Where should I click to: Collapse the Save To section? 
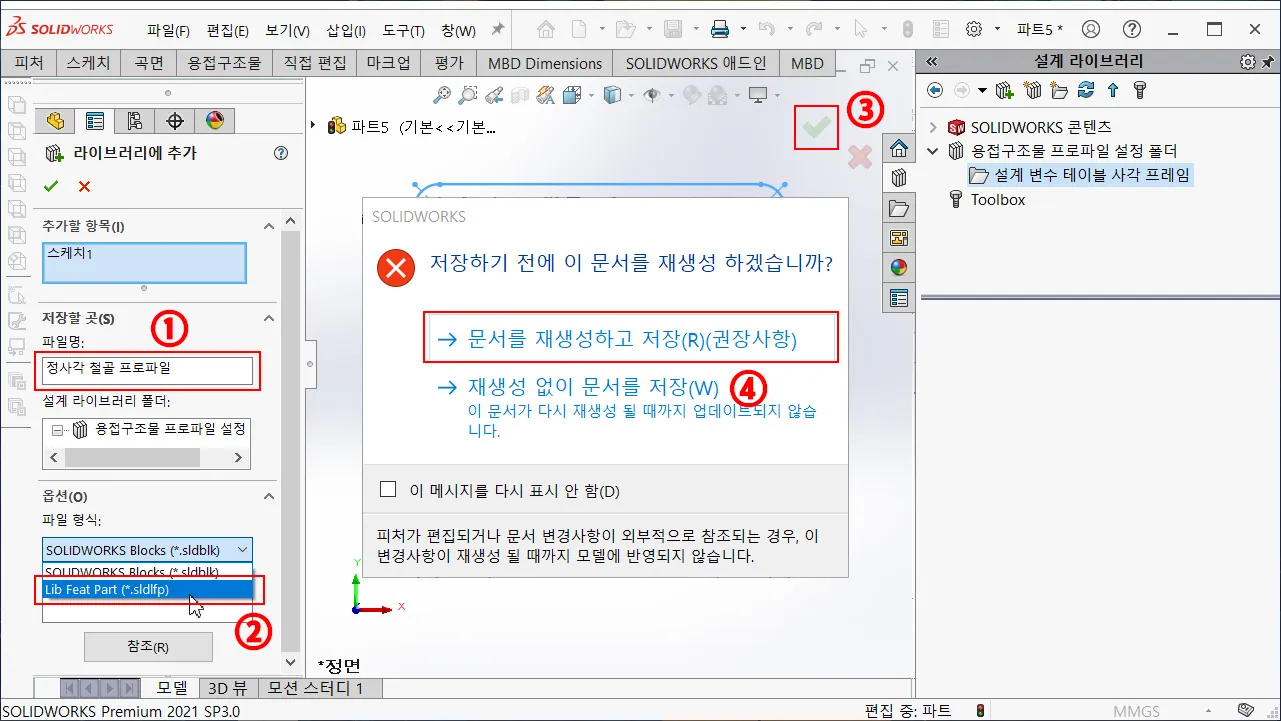[268, 318]
